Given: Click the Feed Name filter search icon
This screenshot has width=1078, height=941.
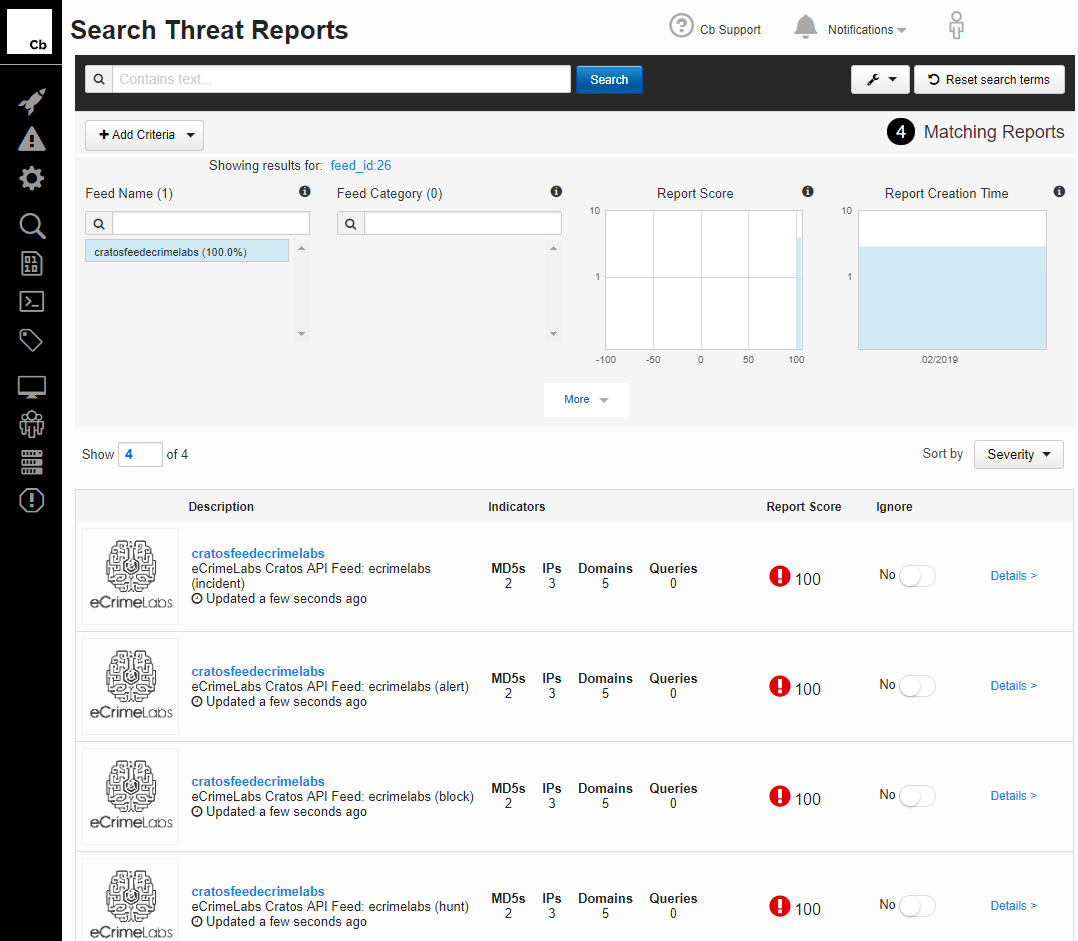Looking at the screenshot, I should 99,223.
